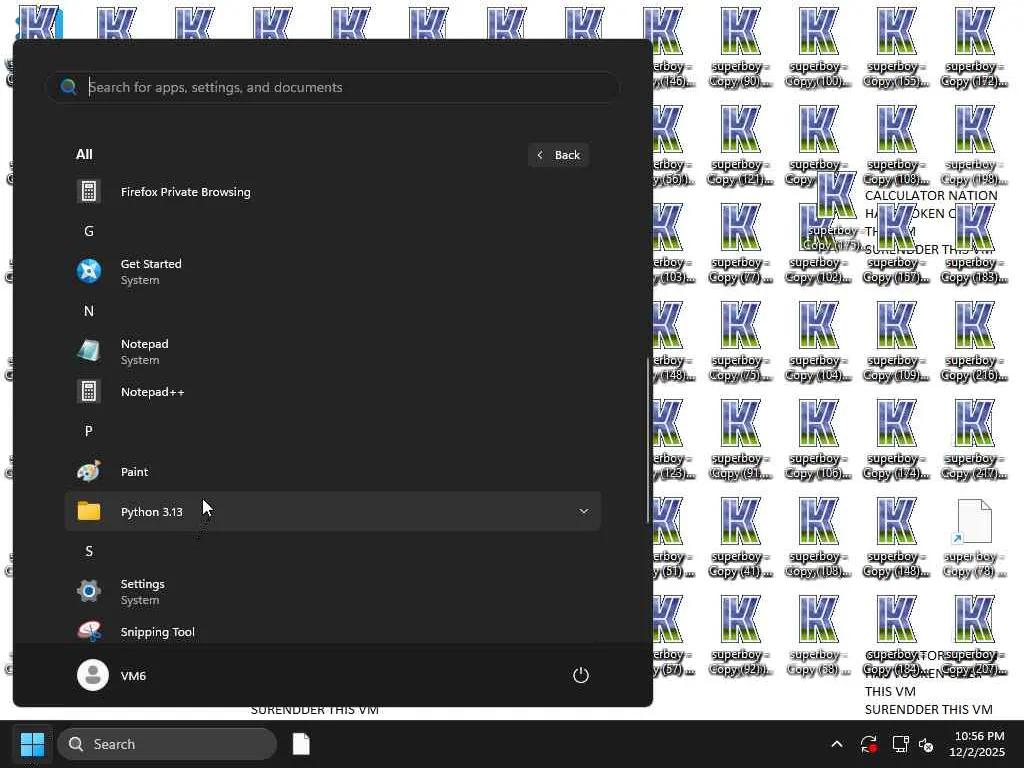Select superboy - Copy (90) desktop icon
1024x768 pixels.
point(741,47)
